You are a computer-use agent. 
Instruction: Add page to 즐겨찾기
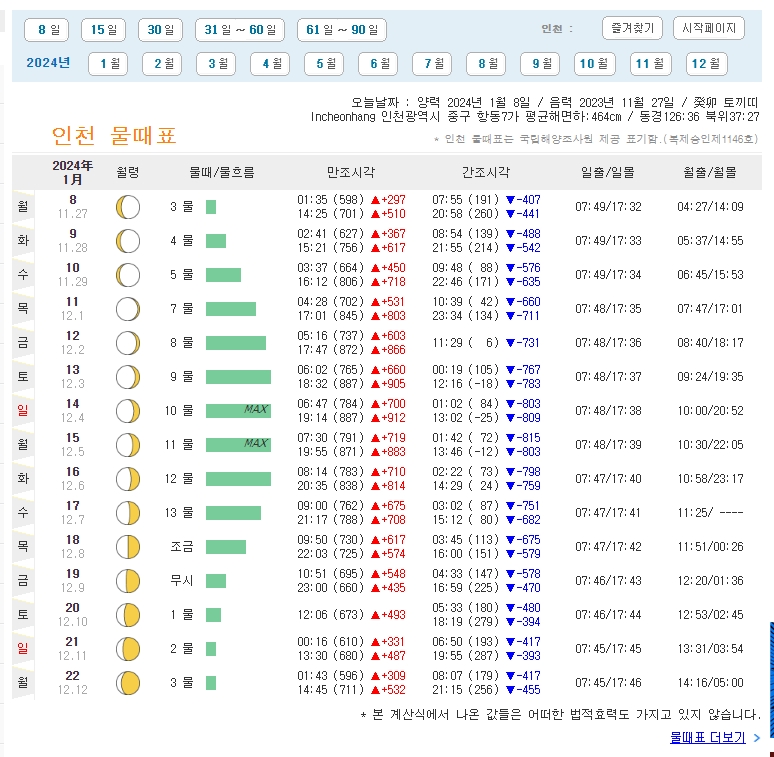pyautogui.click(x=632, y=28)
